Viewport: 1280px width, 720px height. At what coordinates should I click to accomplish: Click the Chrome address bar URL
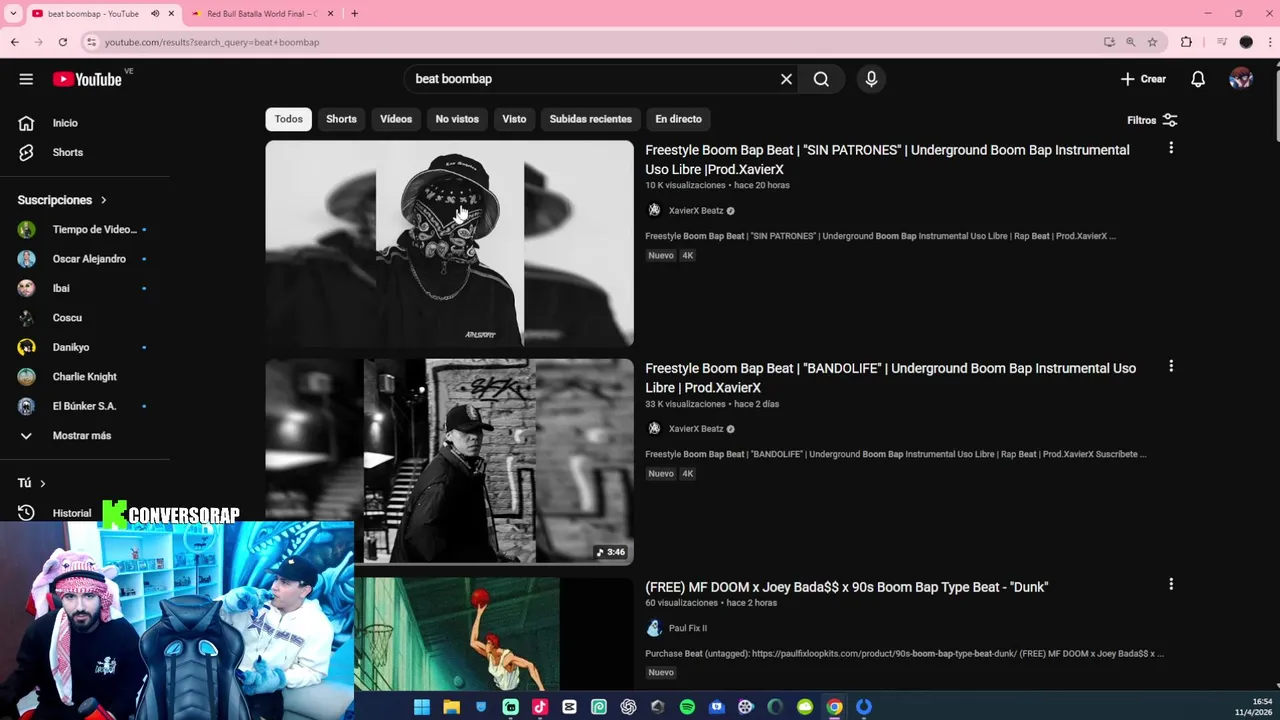(212, 42)
